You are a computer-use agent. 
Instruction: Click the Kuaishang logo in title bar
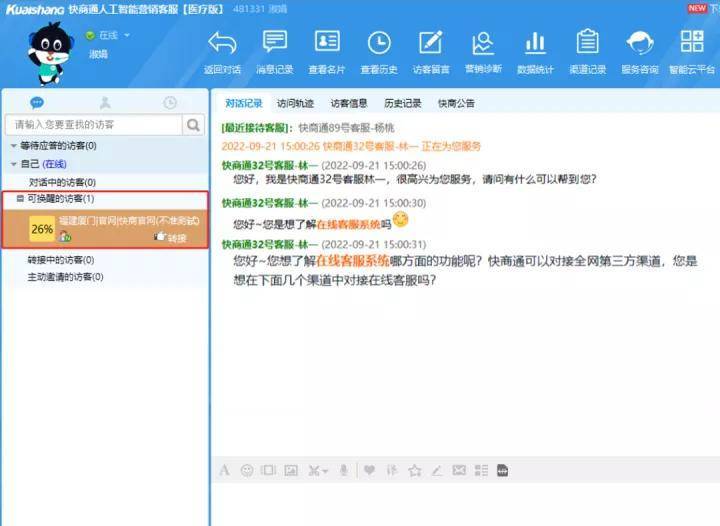coord(35,9)
